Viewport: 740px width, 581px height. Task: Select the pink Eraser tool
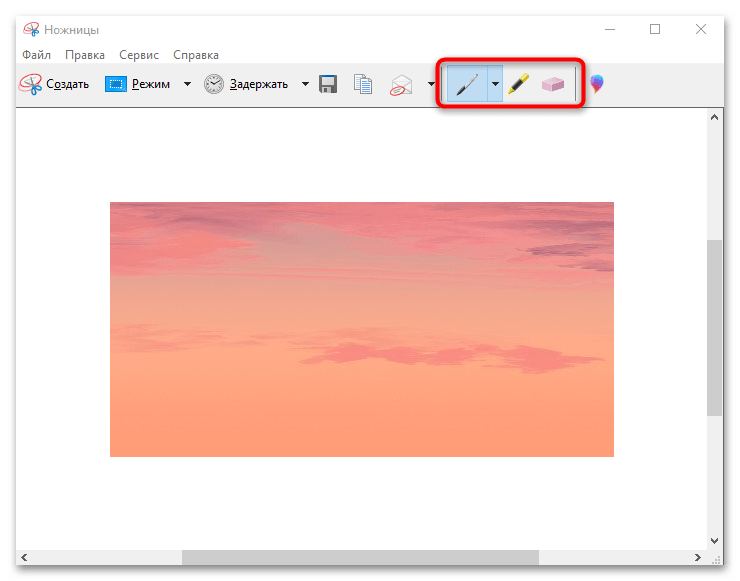pyautogui.click(x=553, y=85)
